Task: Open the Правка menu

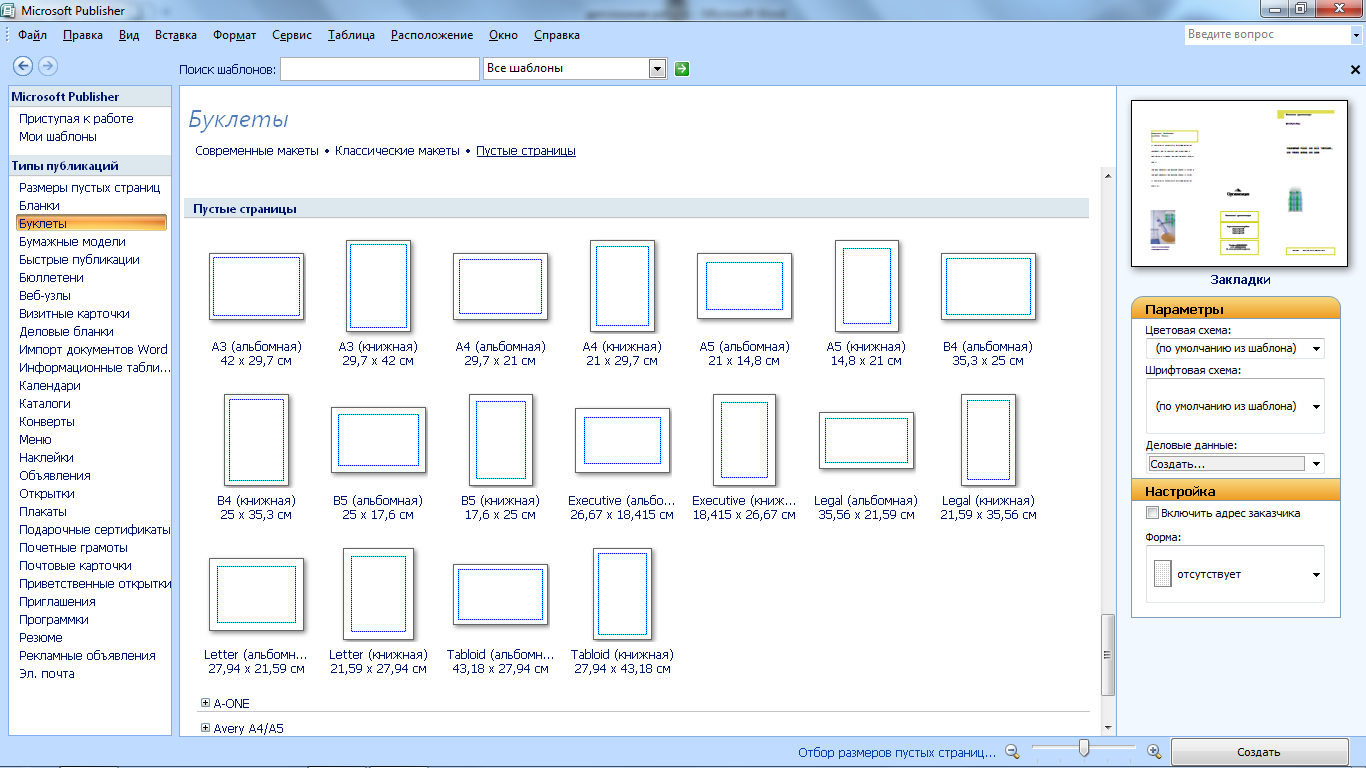Action: (x=83, y=35)
